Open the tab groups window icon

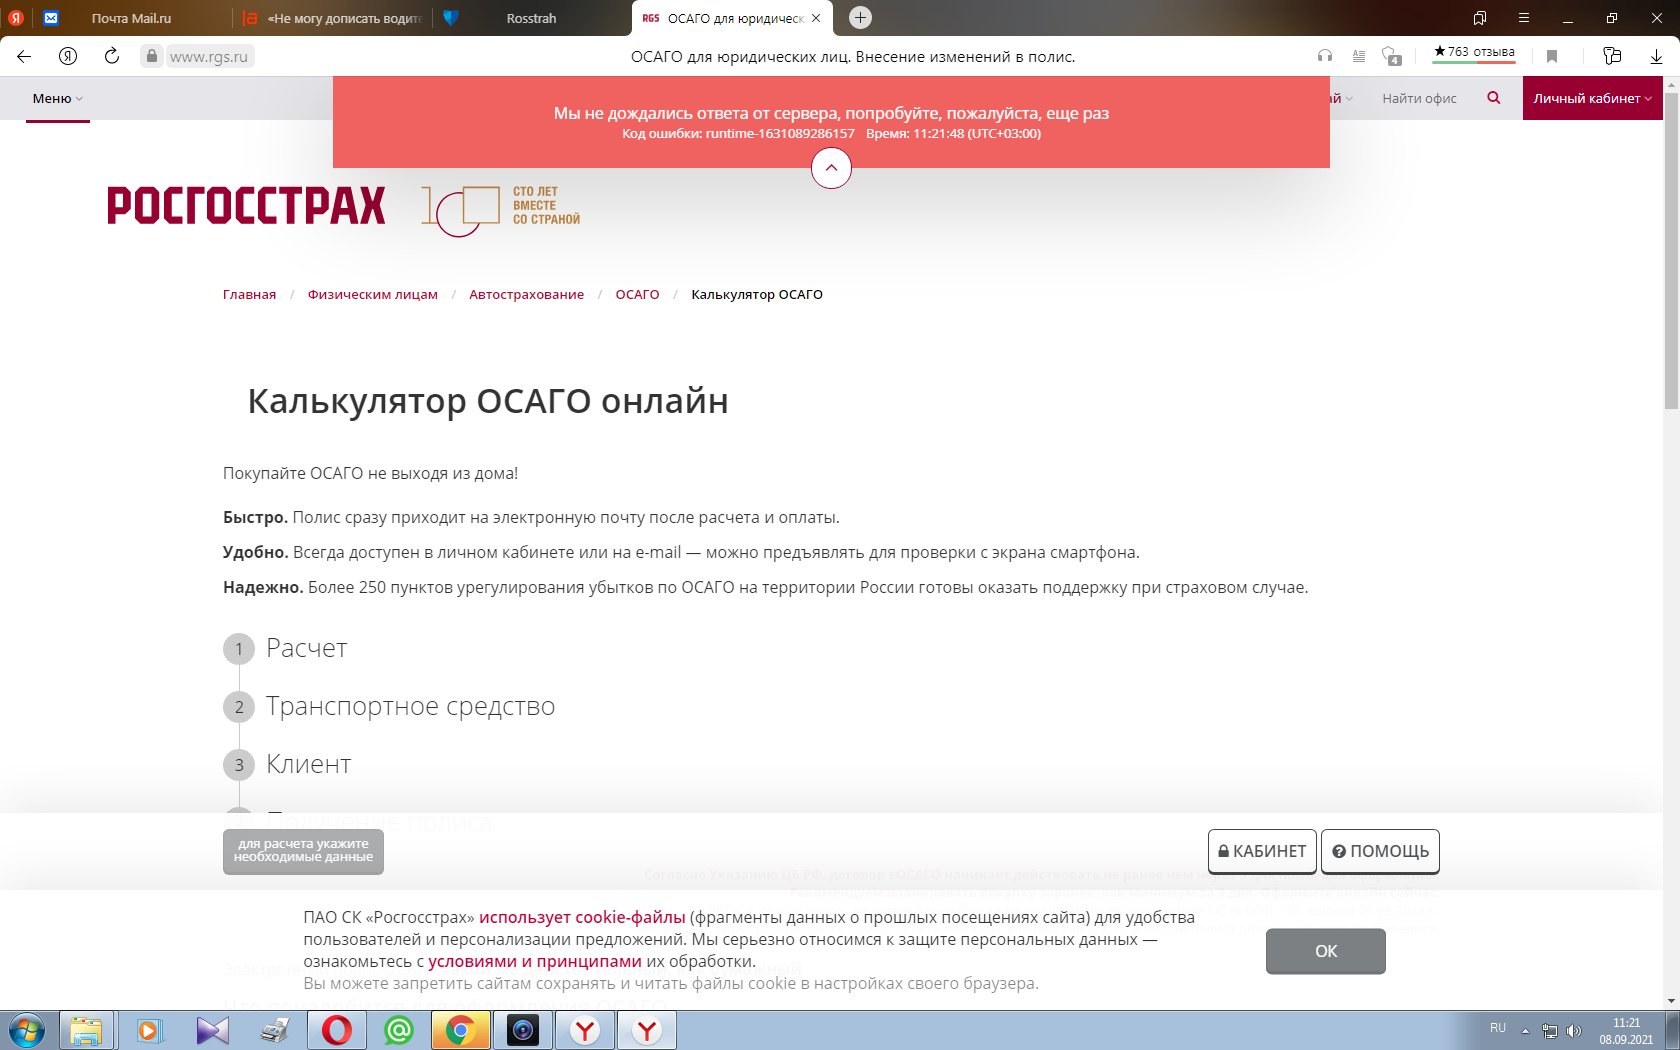[1480, 18]
